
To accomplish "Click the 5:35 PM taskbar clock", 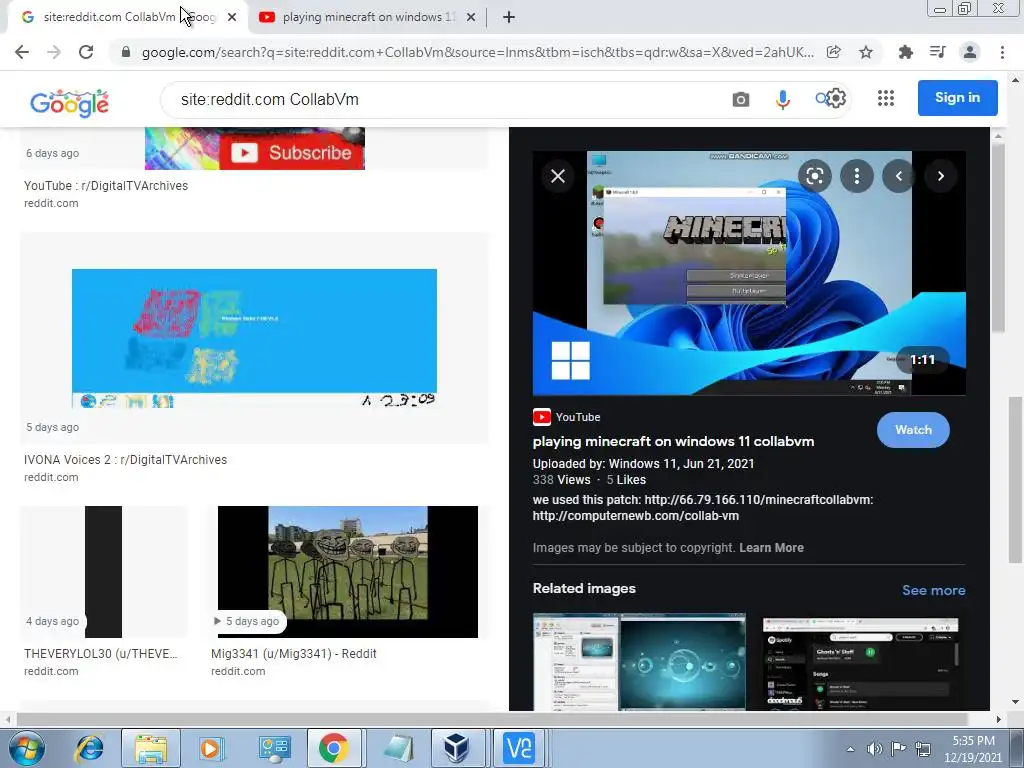I will [973, 748].
